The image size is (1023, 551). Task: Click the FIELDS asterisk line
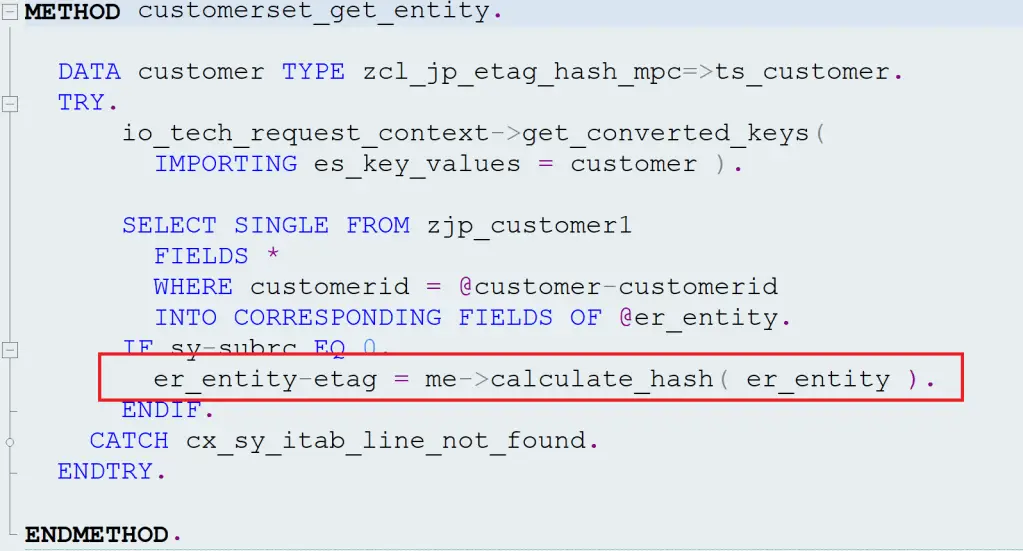click(217, 256)
